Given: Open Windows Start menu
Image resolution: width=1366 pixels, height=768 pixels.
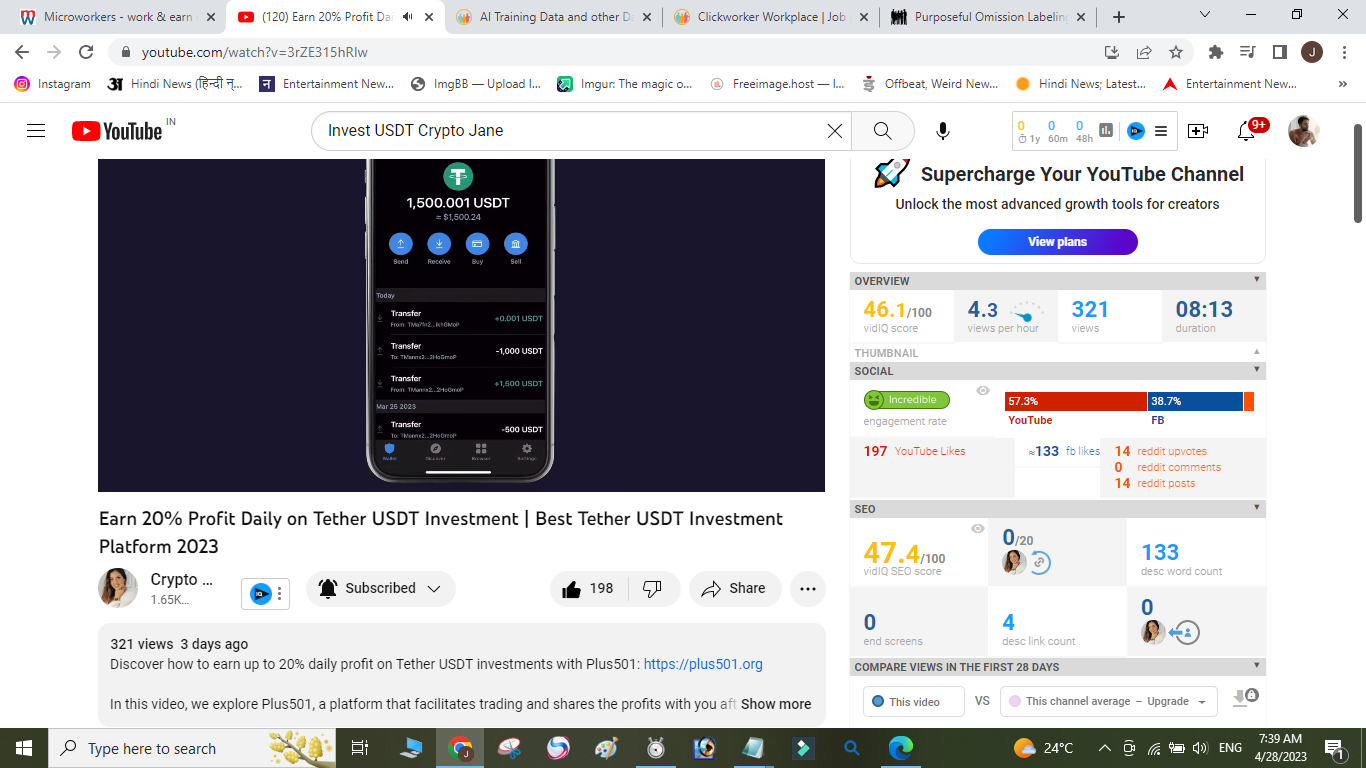Looking at the screenshot, I should [23, 748].
